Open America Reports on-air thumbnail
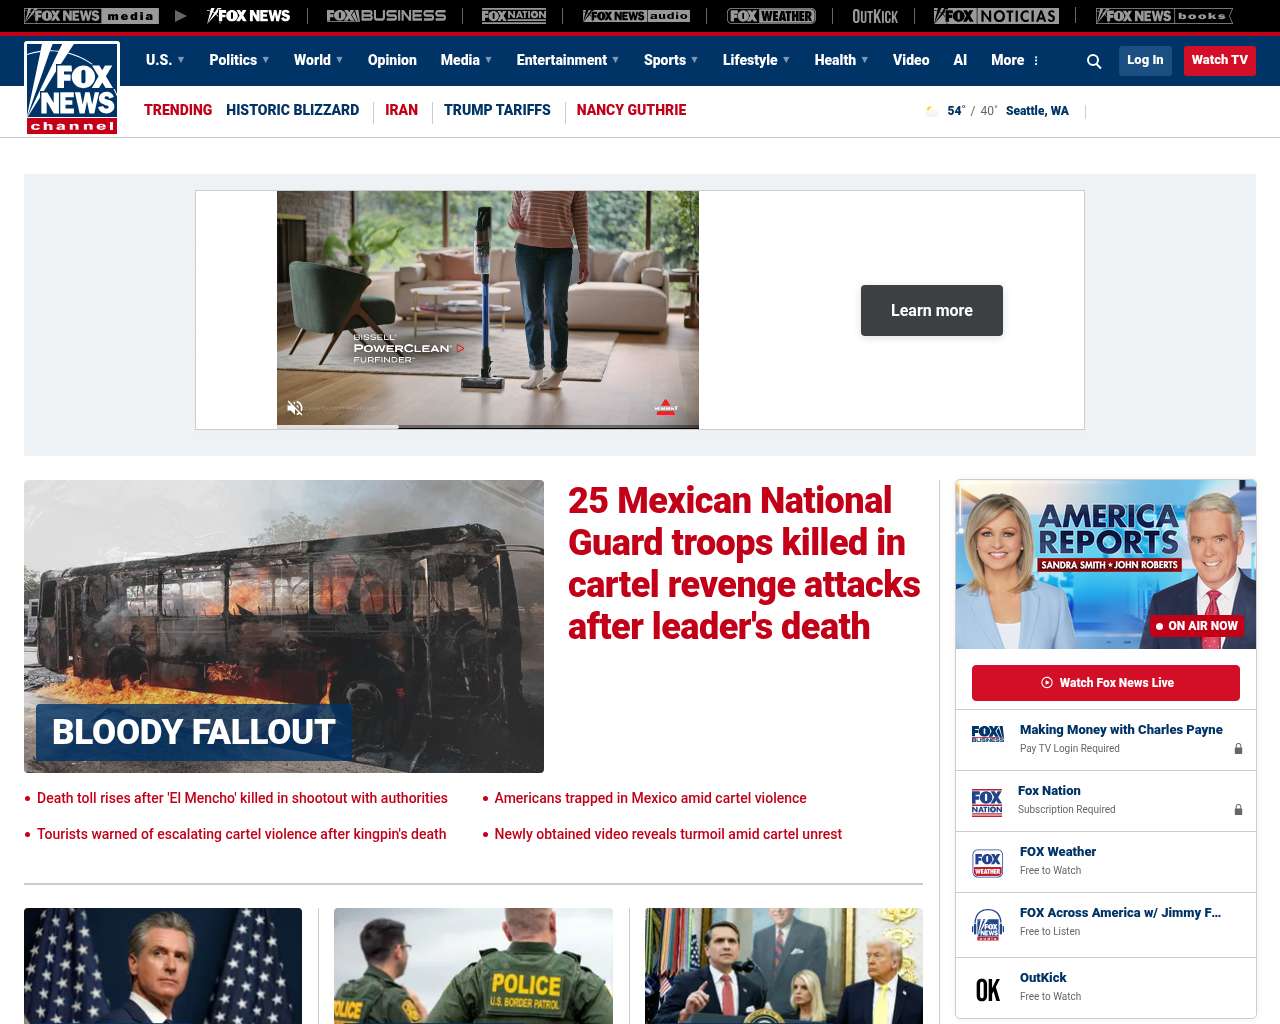This screenshot has width=1280, height=1024. 1106,564
